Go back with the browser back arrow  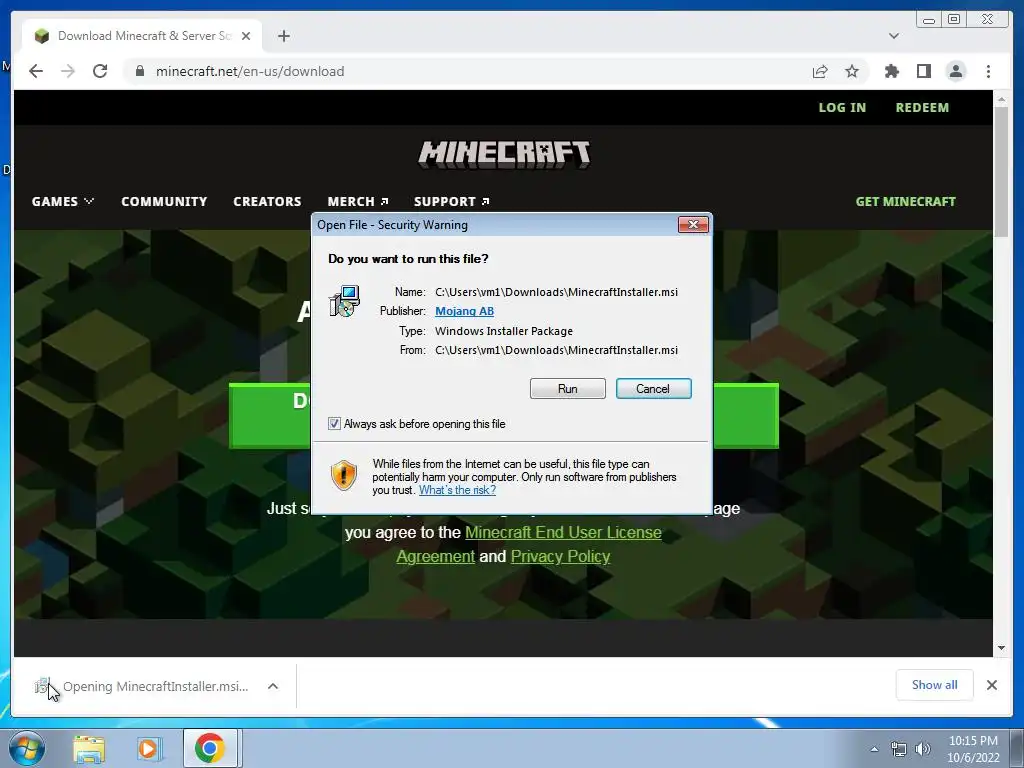tap(36, 71)
